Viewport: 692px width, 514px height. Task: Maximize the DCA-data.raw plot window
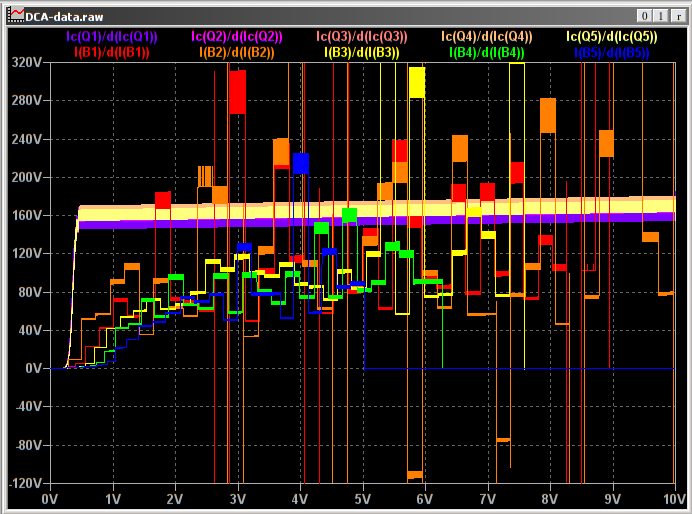[661, 16]
